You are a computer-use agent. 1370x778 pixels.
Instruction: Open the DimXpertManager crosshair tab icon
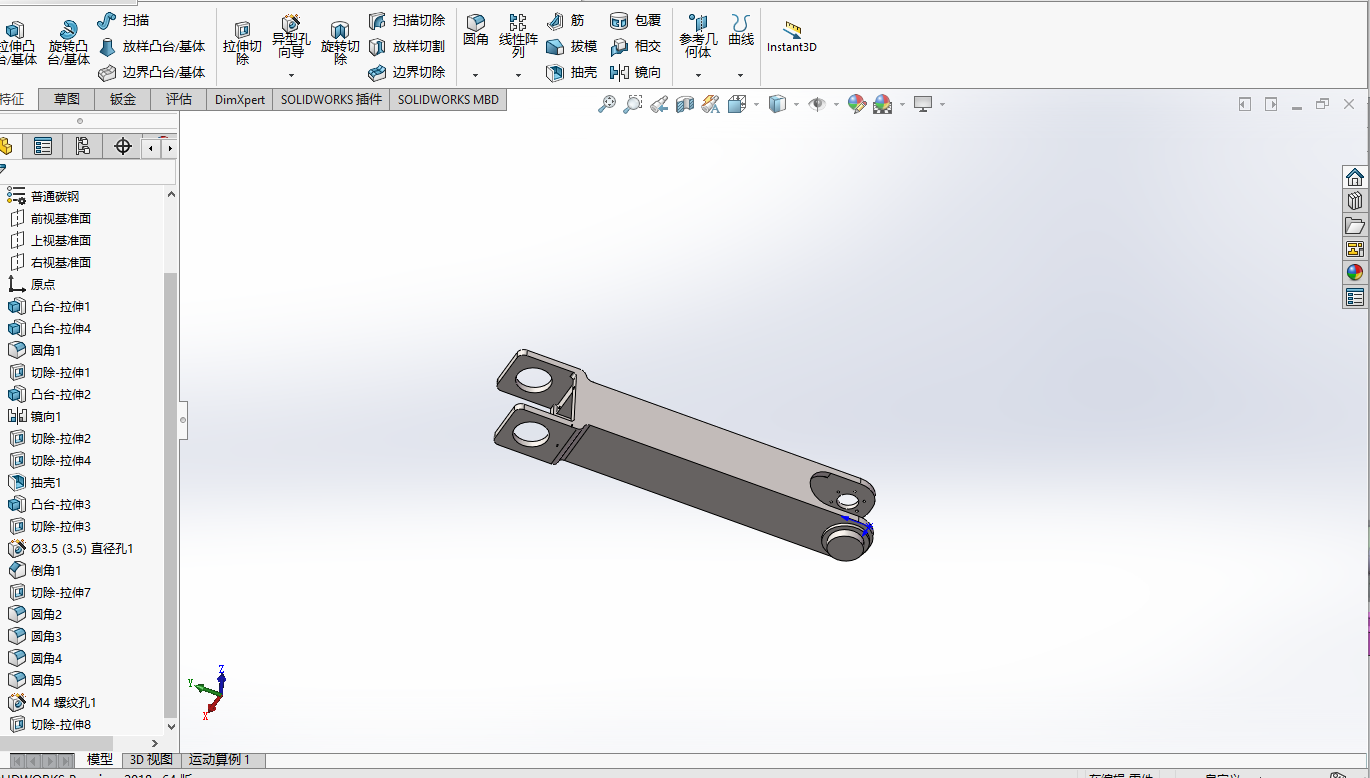(123, 147)
